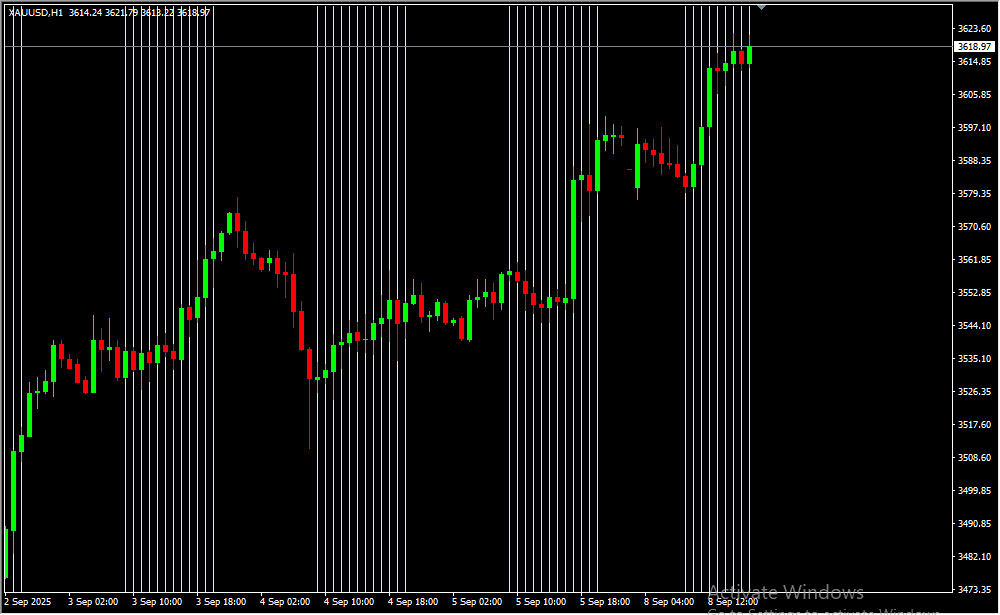Click the 5 Sep 02:00 time label
This screenshot has height=615, width=1000.
[477, 602]
